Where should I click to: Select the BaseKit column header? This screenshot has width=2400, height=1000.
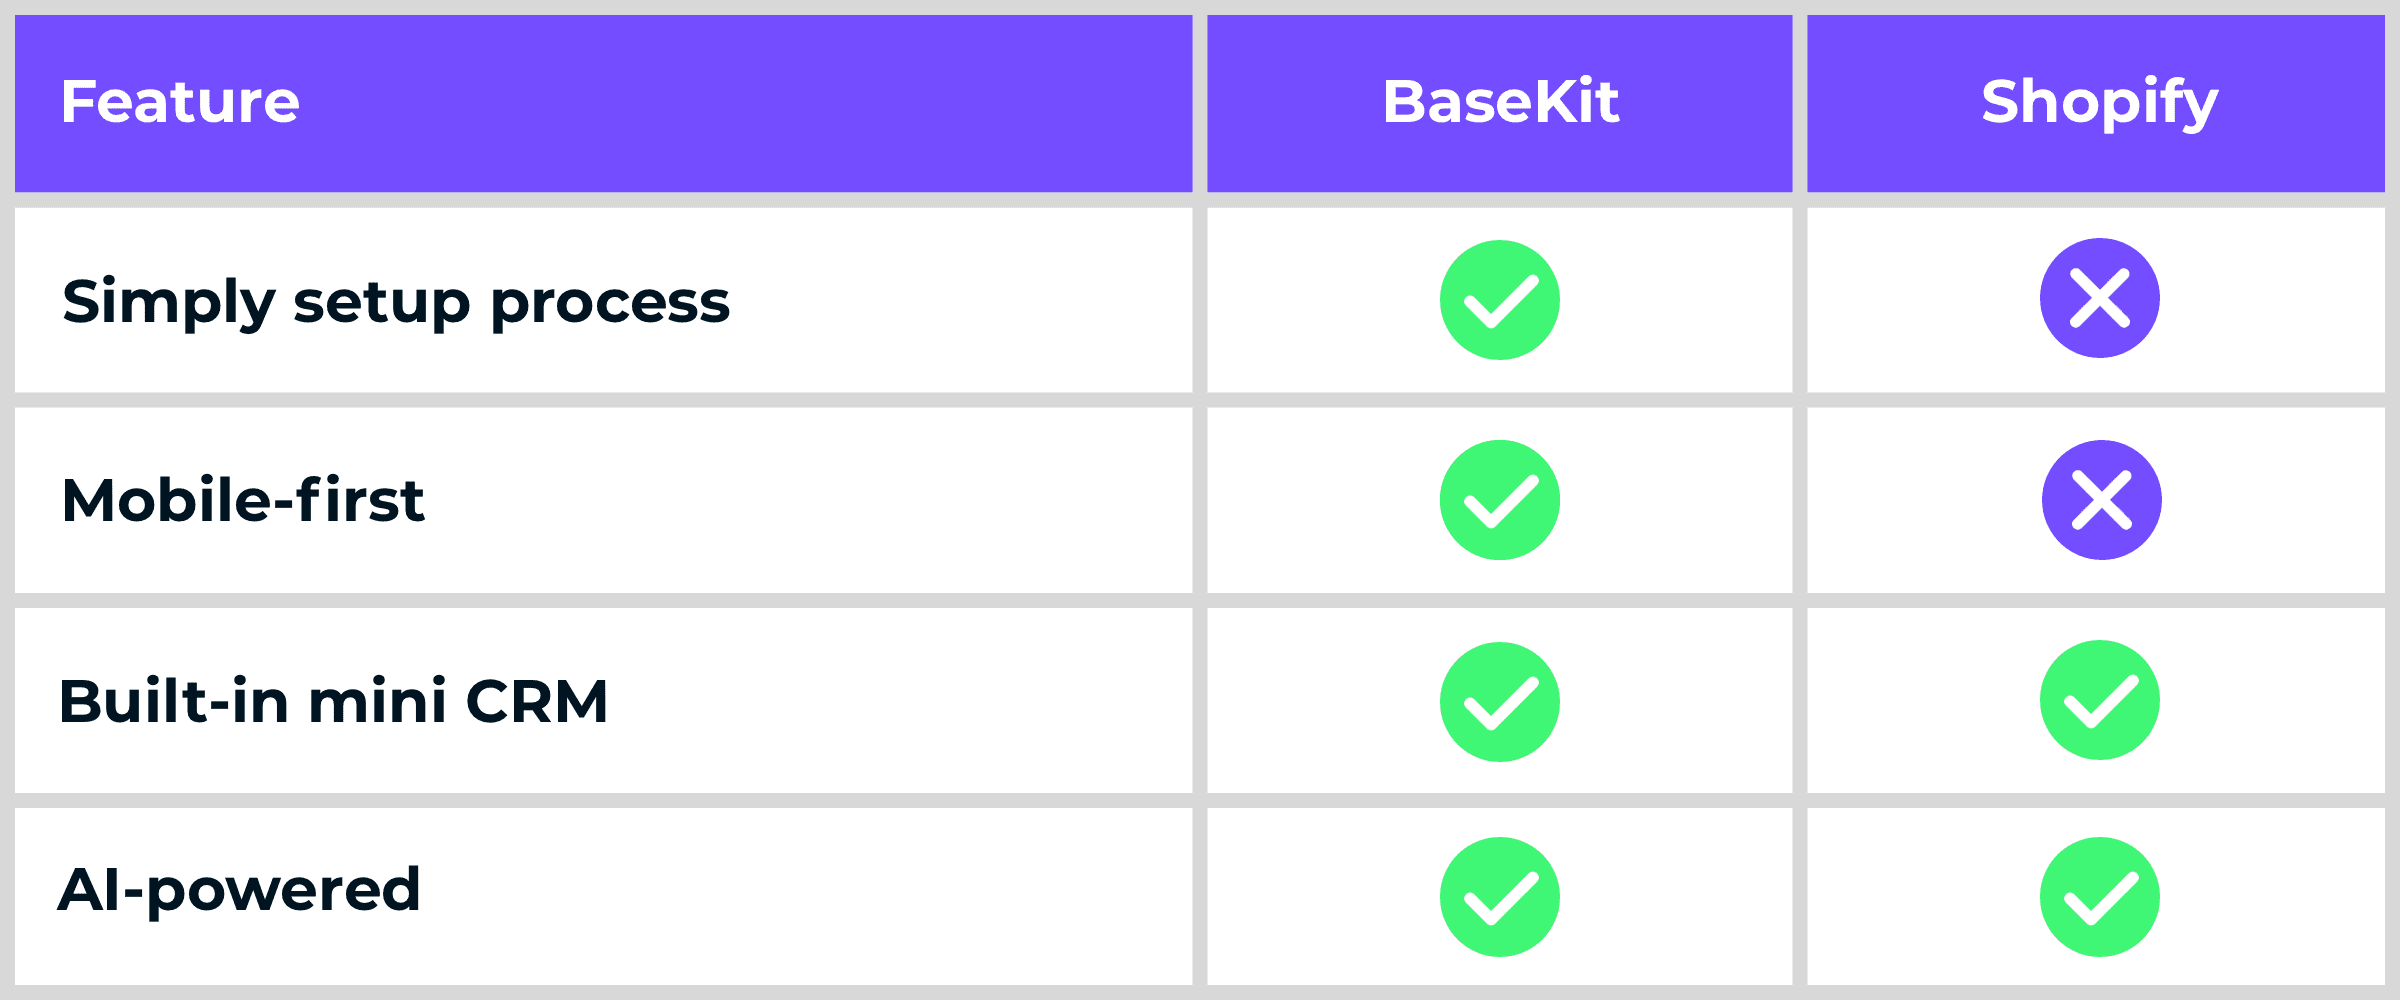(1500, 102)
